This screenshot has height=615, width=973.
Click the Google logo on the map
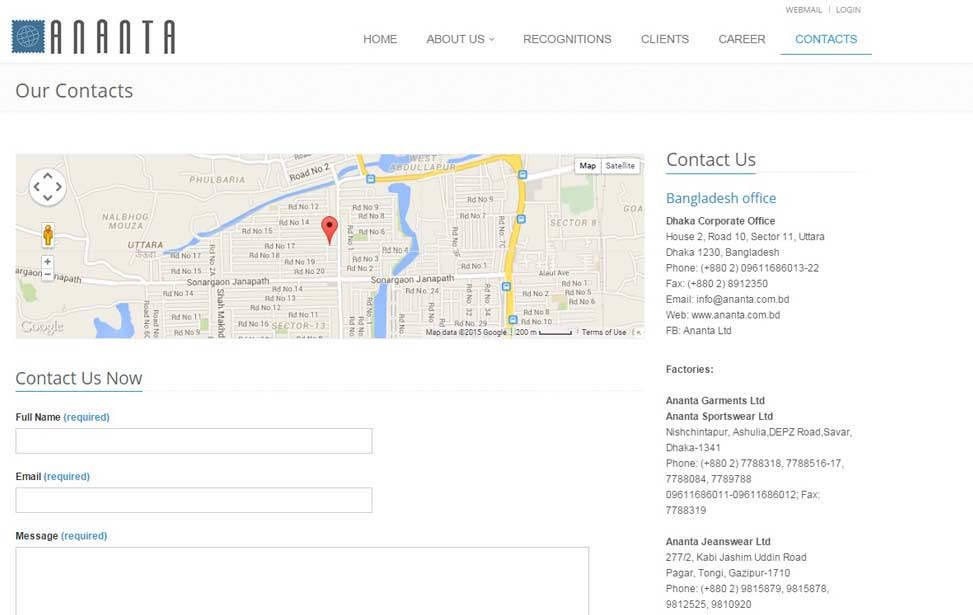(41, 327)
